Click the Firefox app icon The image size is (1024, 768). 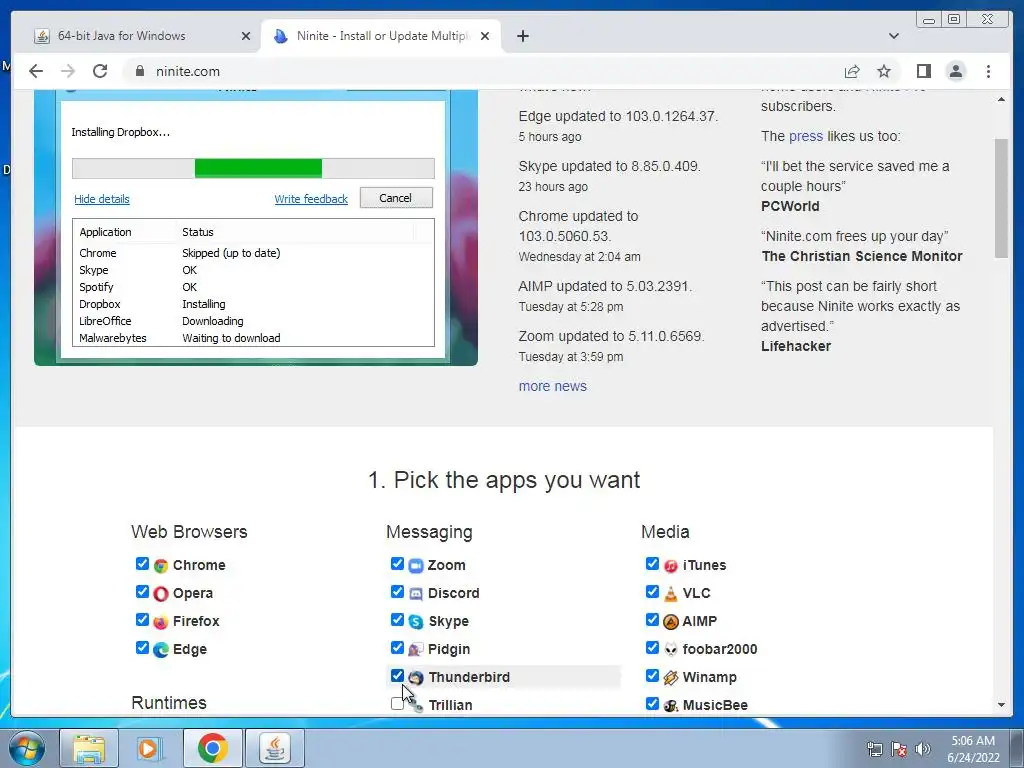tap(161, 622)
